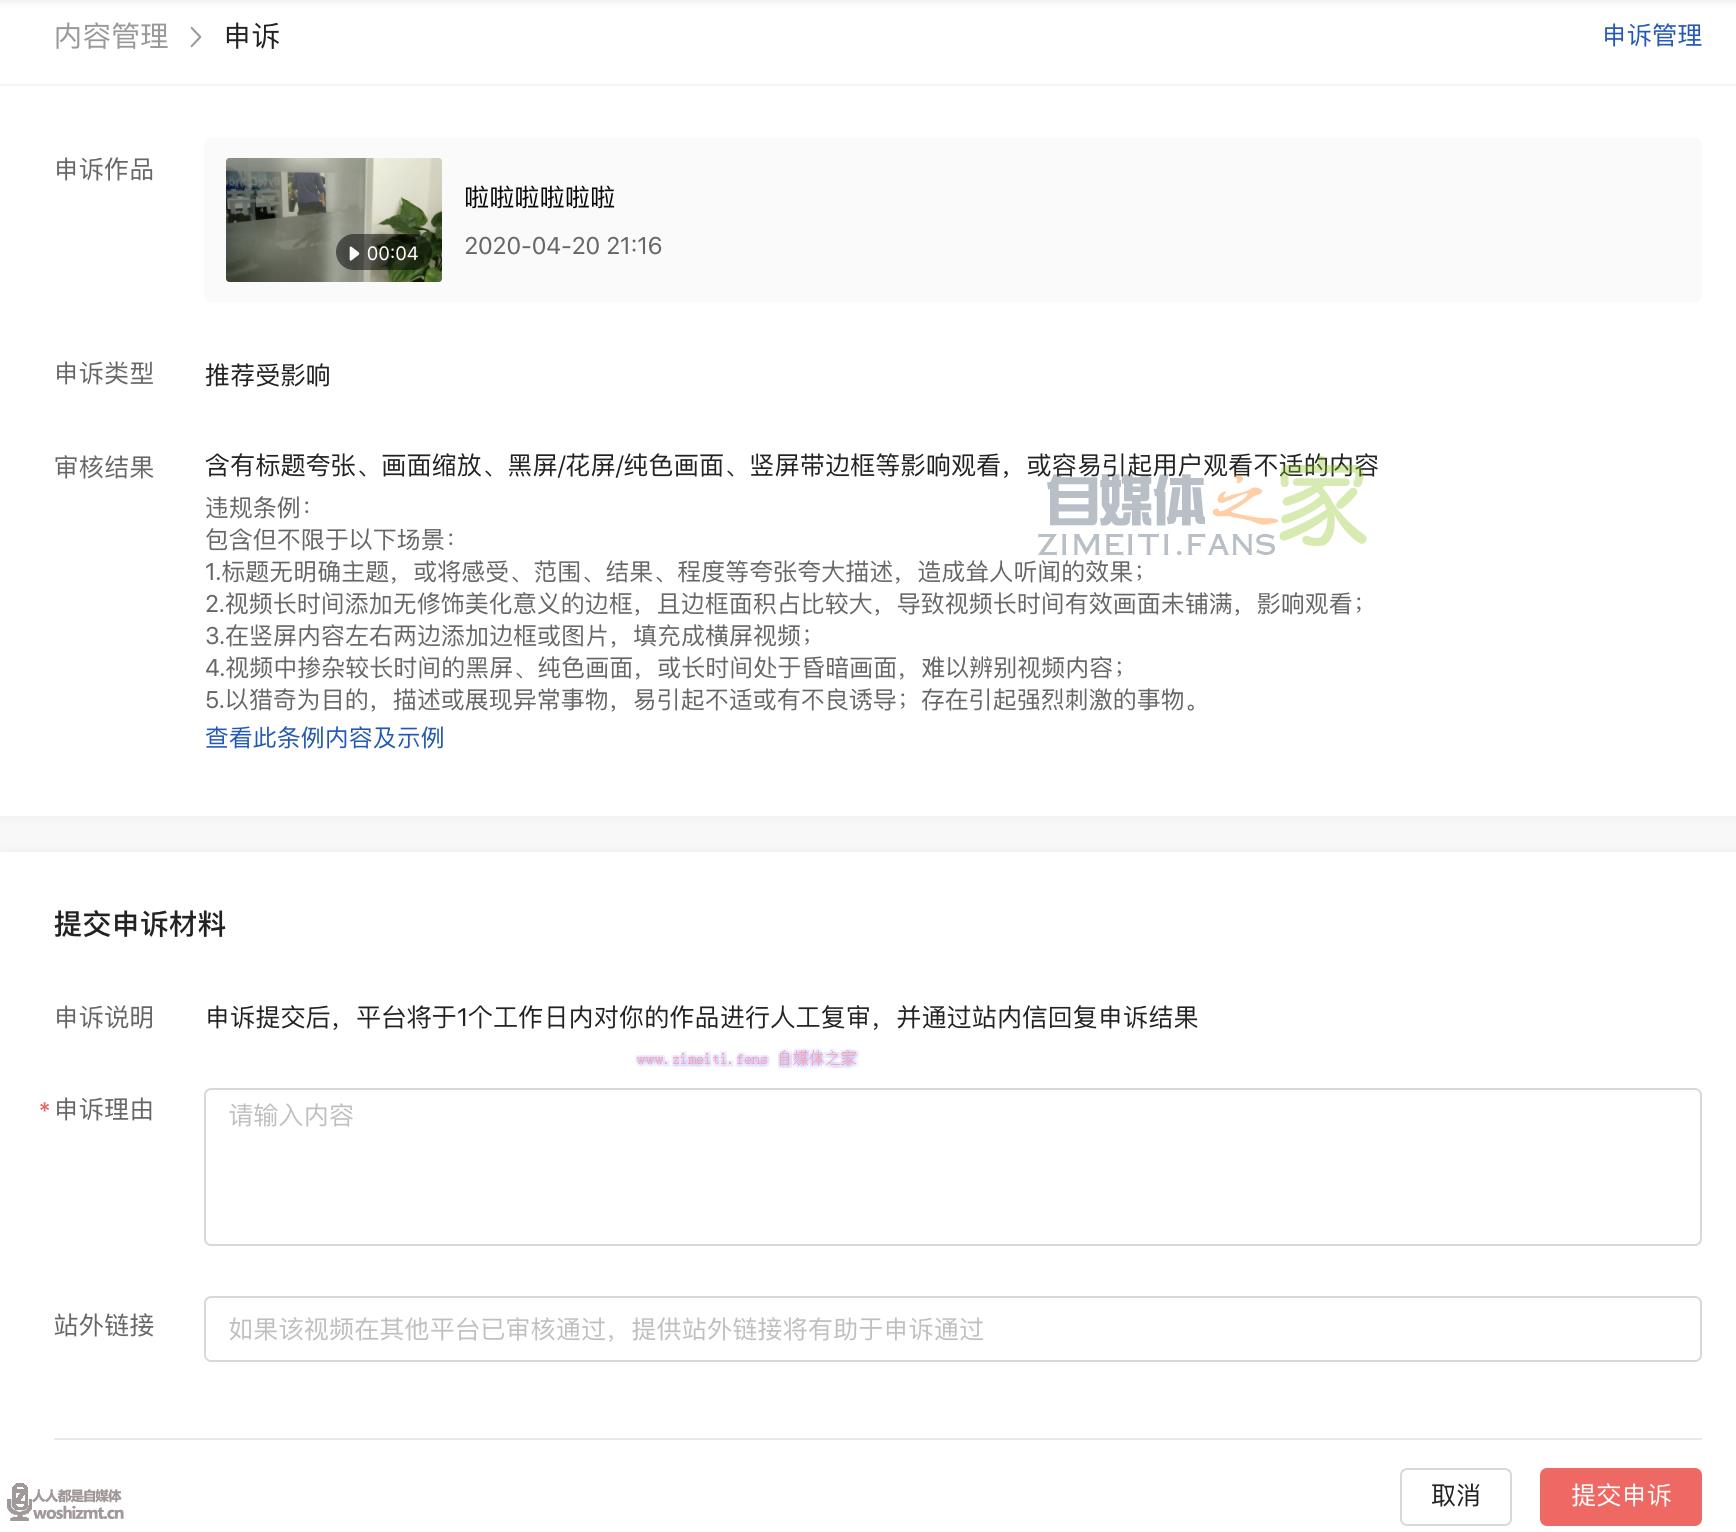1736x1532 pixels.
Task: Click the video title 啦啦啦啦啦啦
Action: [541, 199]
